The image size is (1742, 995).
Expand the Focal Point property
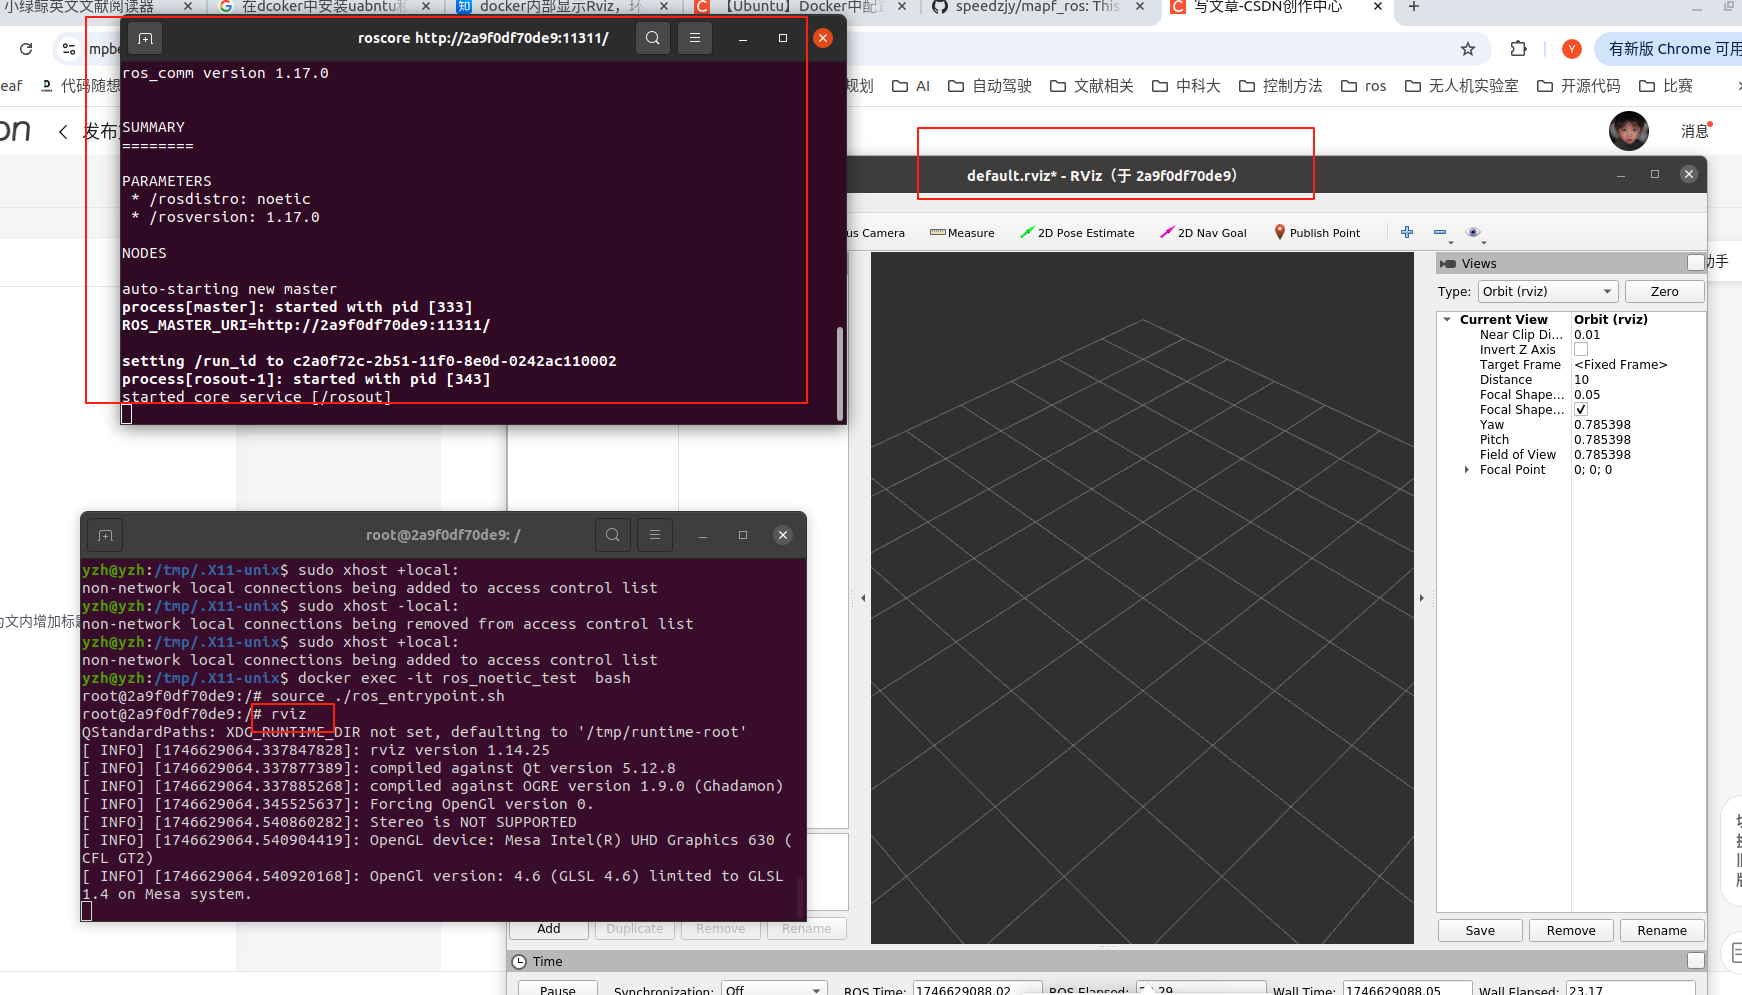1467,470
